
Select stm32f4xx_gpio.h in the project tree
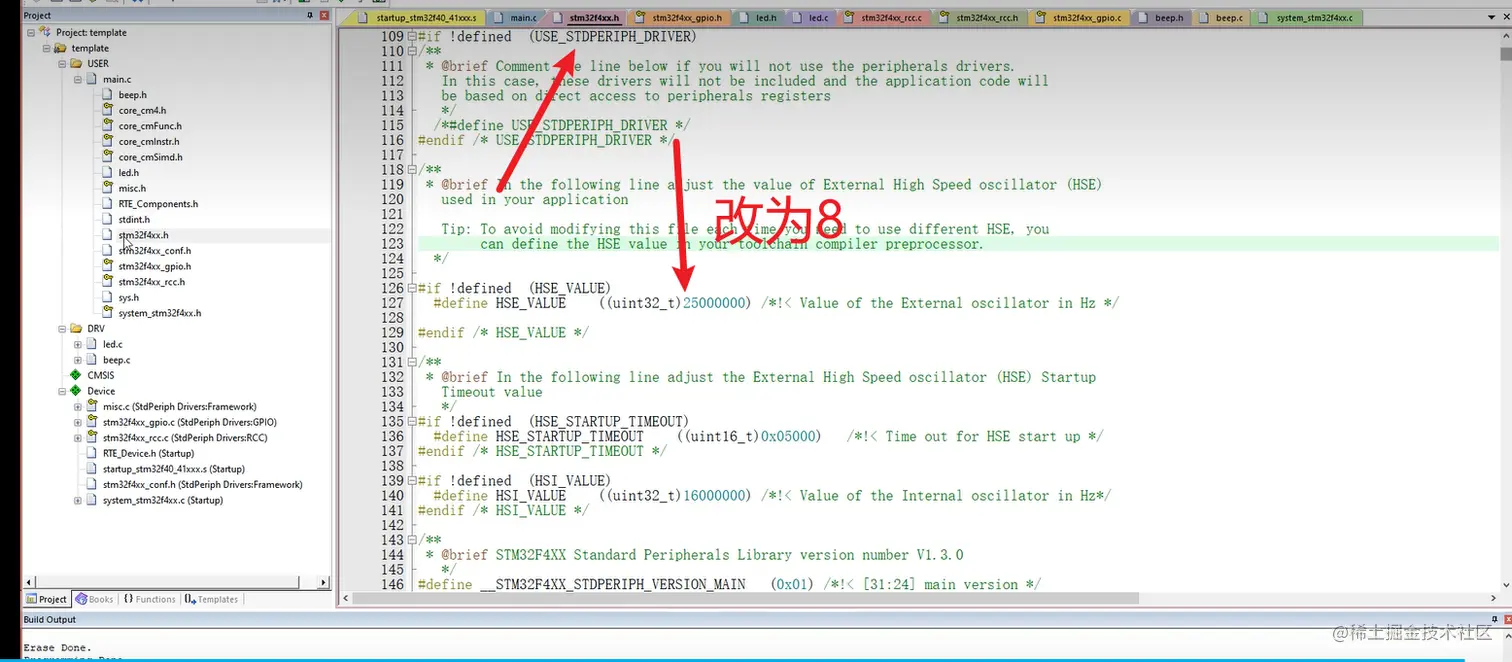click(155, 266)
